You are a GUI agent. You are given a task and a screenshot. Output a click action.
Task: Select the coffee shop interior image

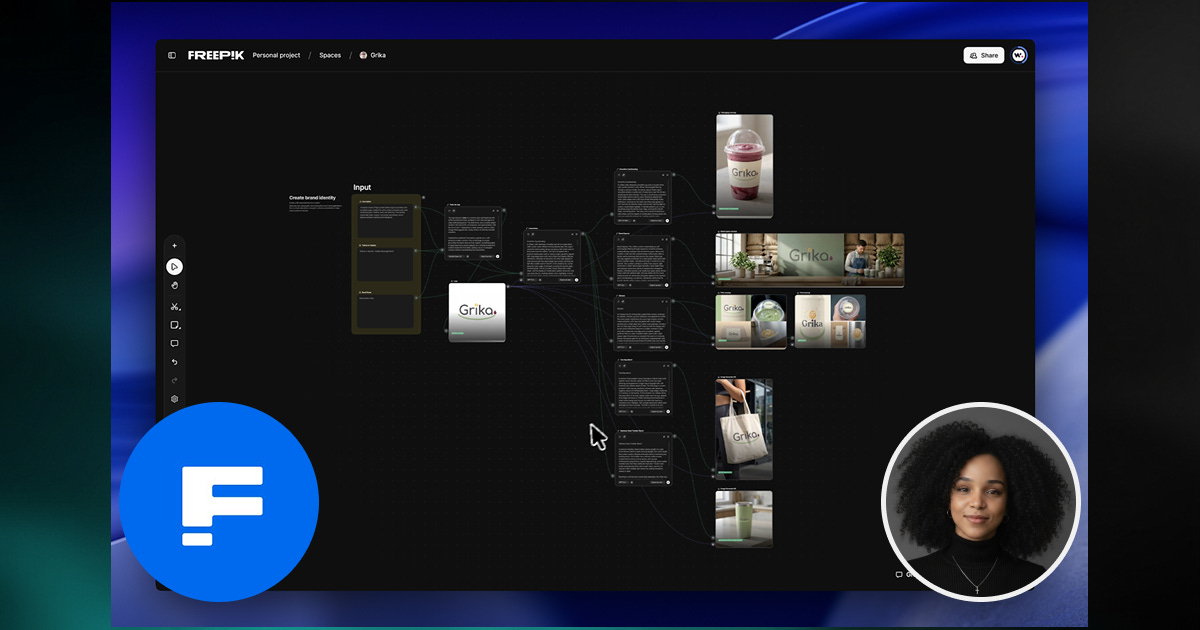pos(810,261)
